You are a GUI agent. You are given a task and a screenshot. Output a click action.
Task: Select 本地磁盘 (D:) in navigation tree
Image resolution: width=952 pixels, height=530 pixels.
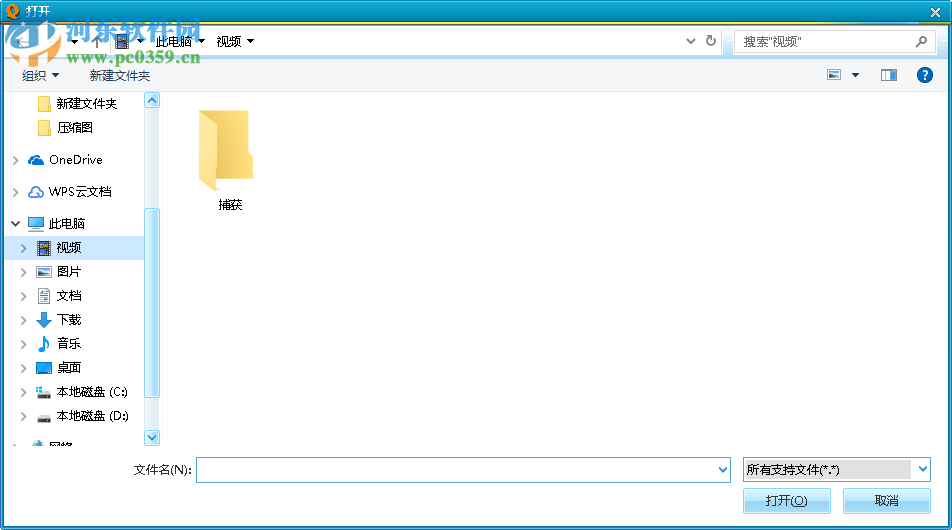(92, 416)
